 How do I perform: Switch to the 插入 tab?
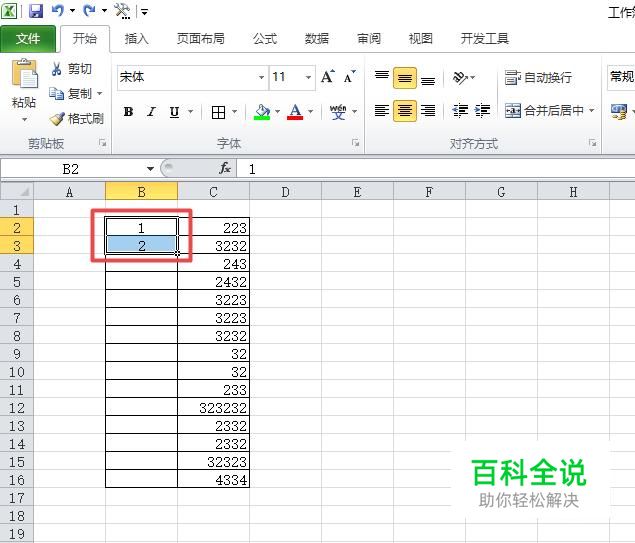coord(136,38)
